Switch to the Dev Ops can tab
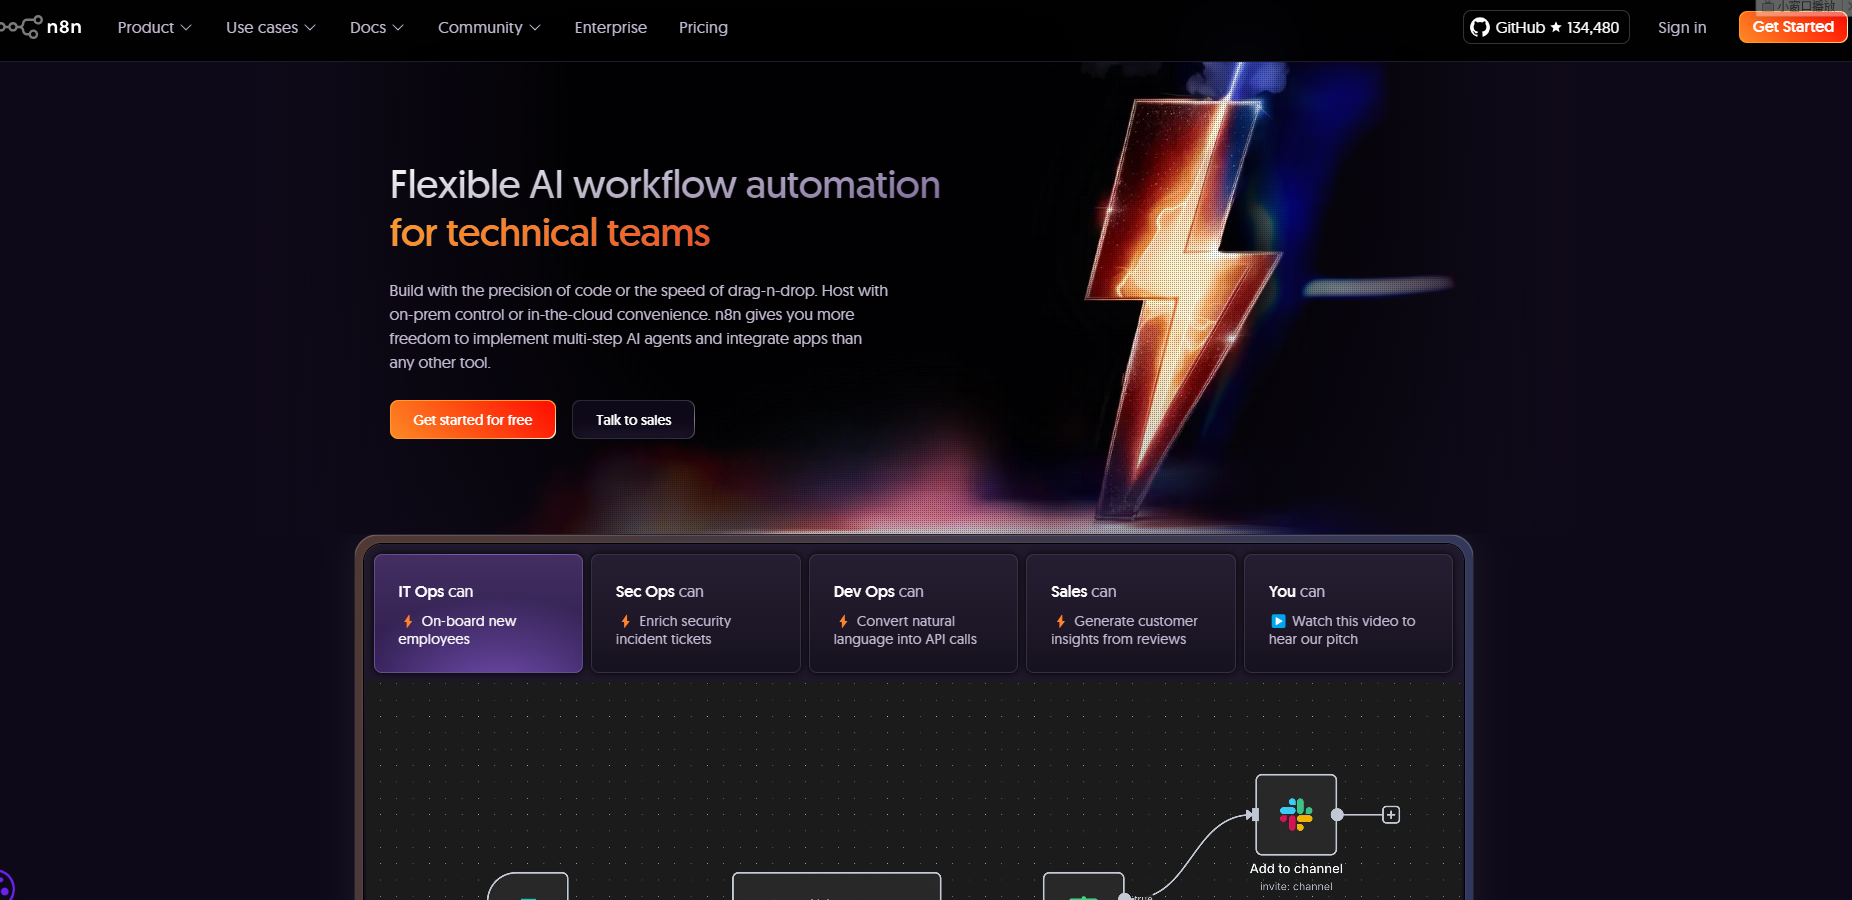The image size is (1852, 900). 912,613
